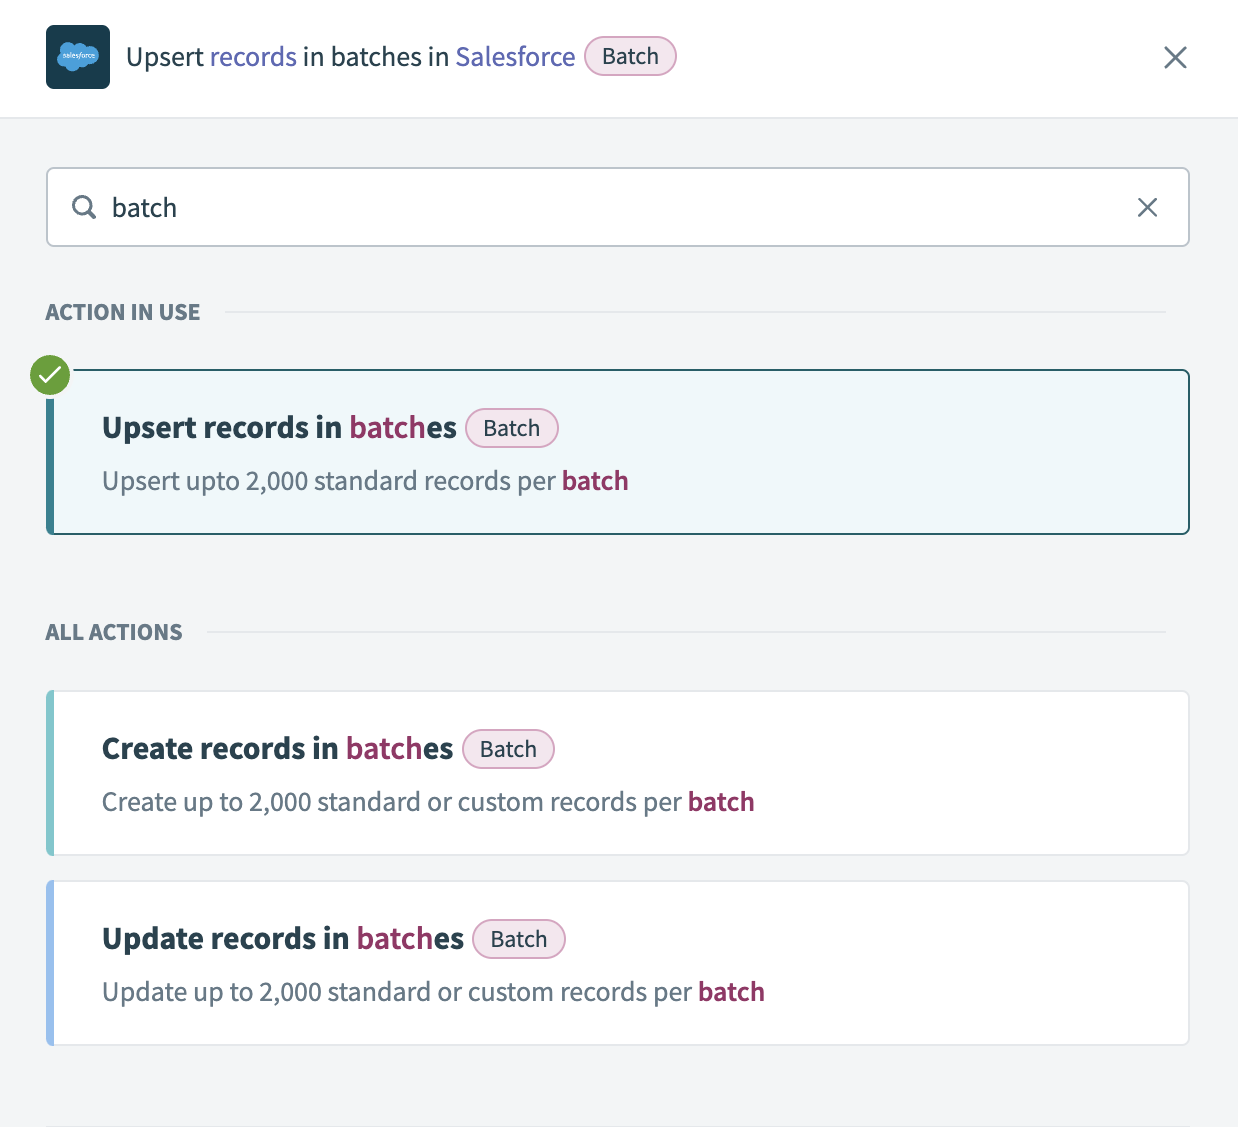Click the 'Salesforce' link in the header

515,57
